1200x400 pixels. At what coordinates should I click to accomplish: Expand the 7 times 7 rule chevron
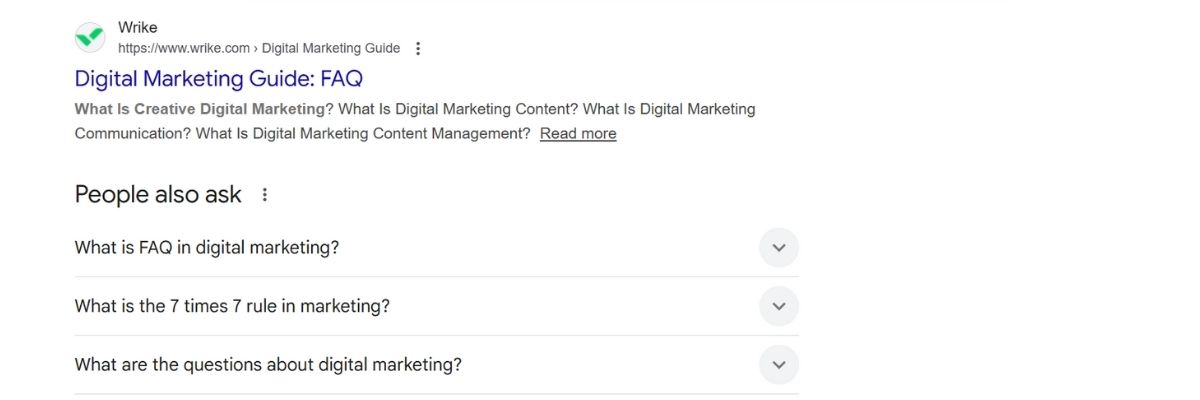[x=779, y=306]
